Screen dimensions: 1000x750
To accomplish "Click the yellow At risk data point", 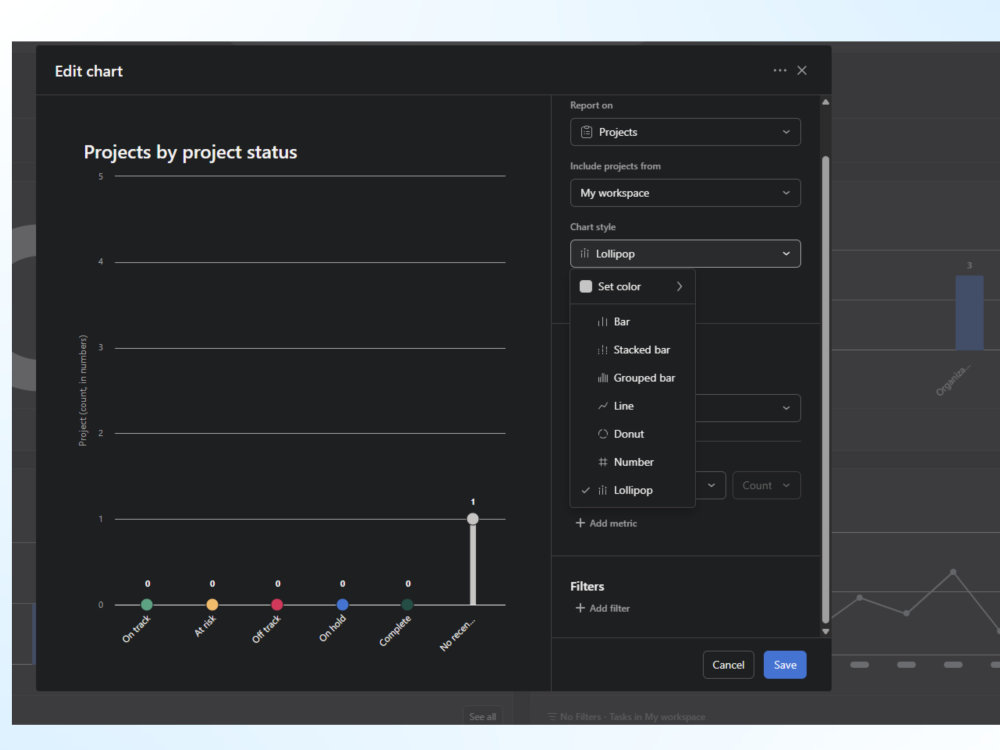I will tap(212, 605).
